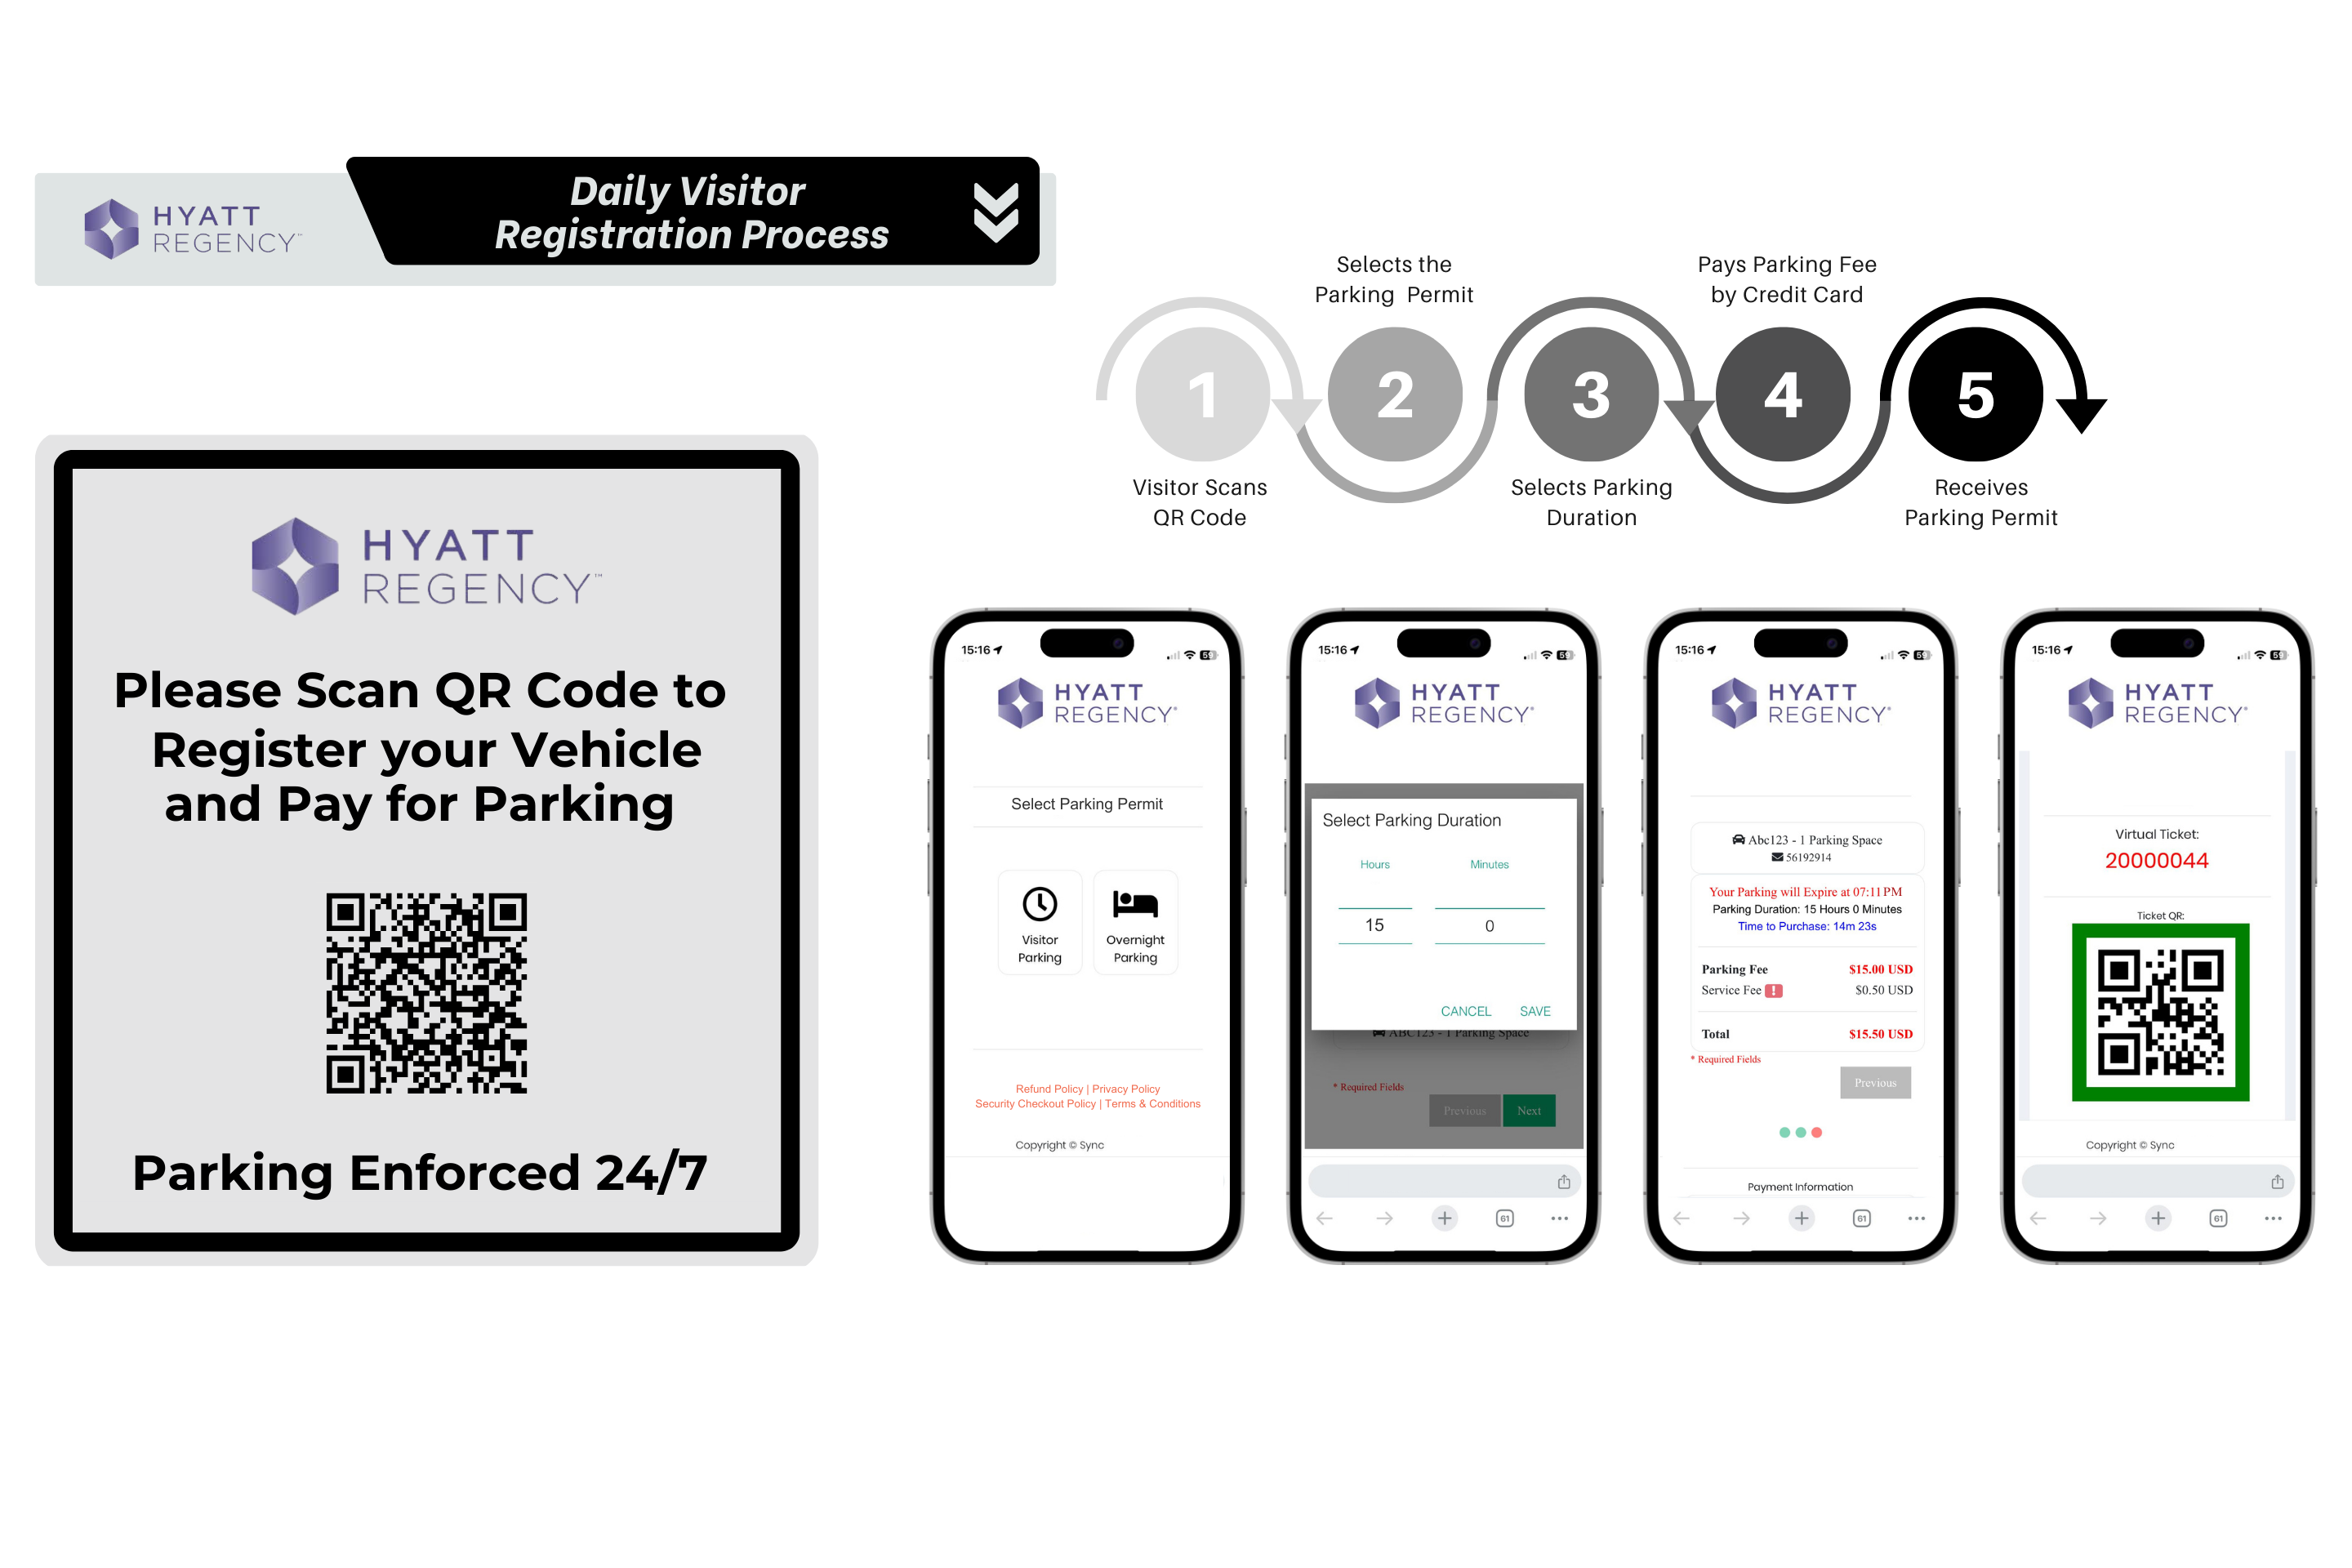Toggle the service fee info icon
Screen dimensions: 2352x1568
click(x=1775, y=991)
